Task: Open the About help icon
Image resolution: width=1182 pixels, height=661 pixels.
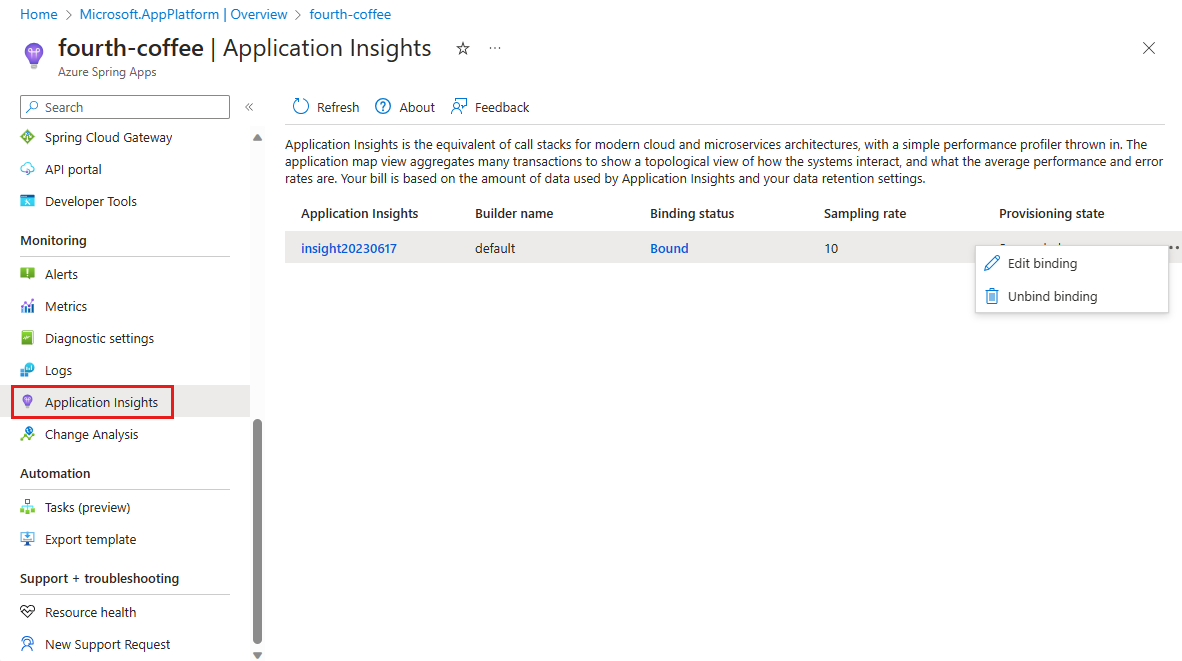Action: click(x=383, y=107)
